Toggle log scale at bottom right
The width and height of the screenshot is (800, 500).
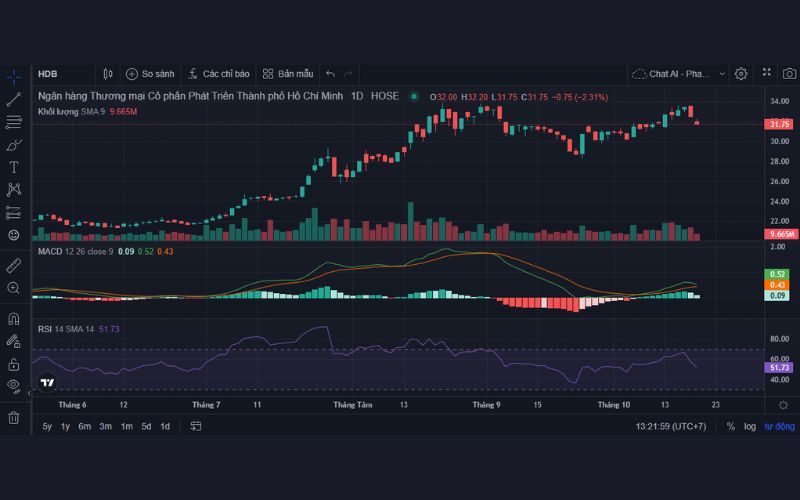click(750, 426)
